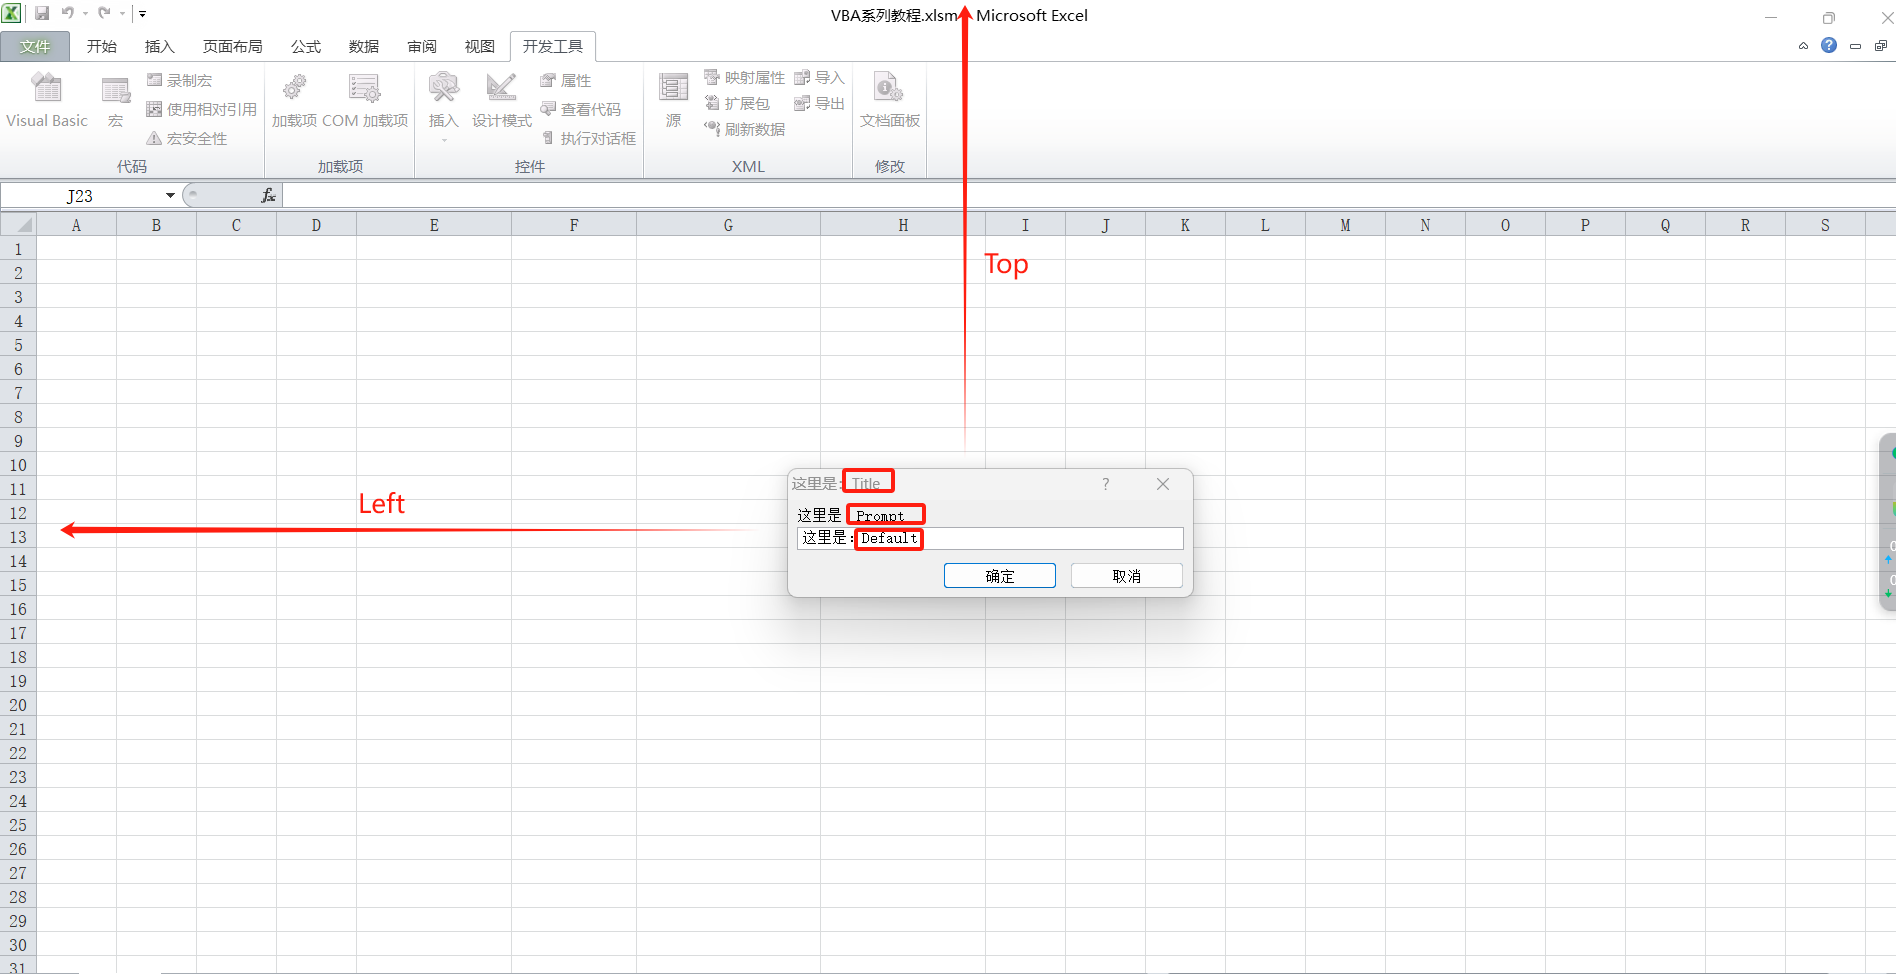Viewport: 1896px width, 974px height.
Task: Open the COM 加载项 dialog
Action: point(365,101)
